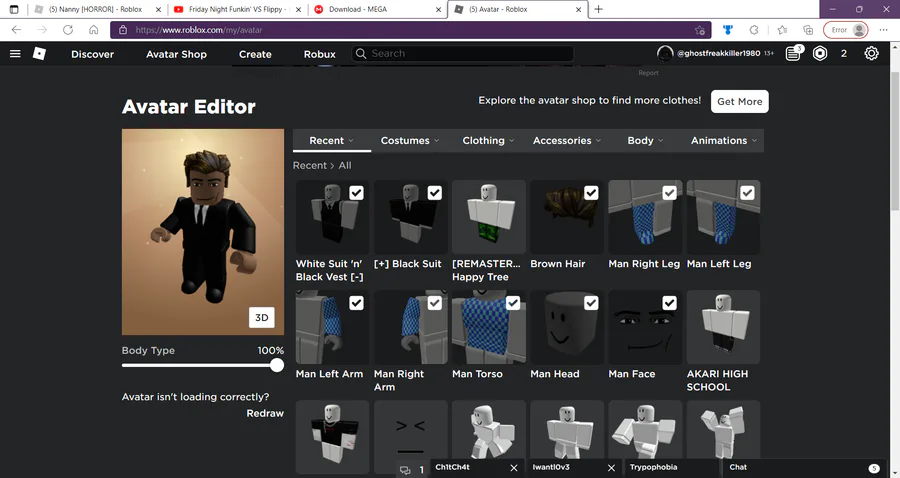Expand the Body category dropdown

pyautogui.click(x=645, y=141)
